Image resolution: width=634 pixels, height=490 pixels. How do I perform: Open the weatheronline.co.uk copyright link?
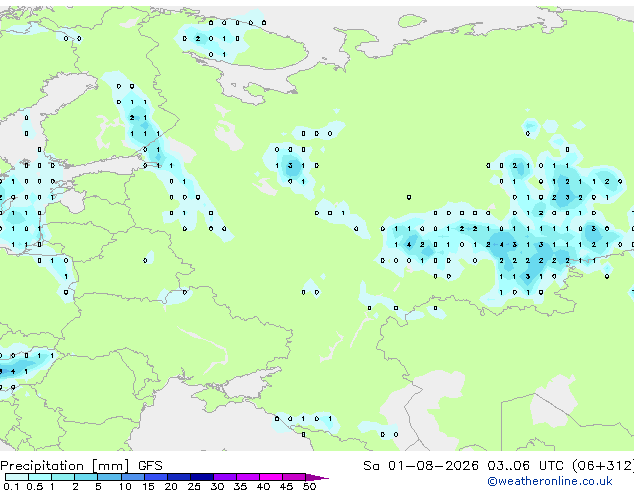(550, 481)
